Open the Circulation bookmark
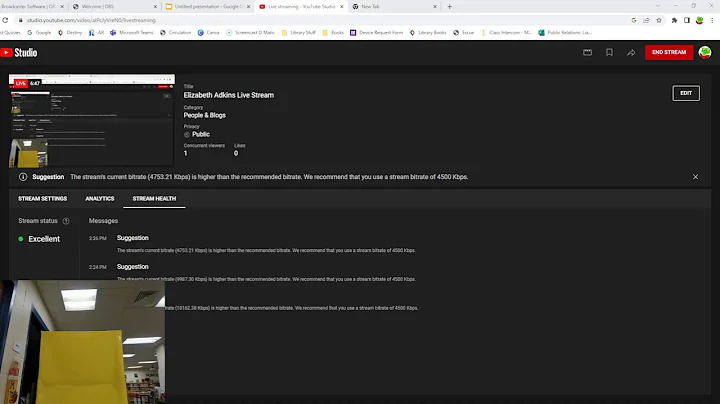The width and height of the screenshot is (720, 404). click(175, 33)
